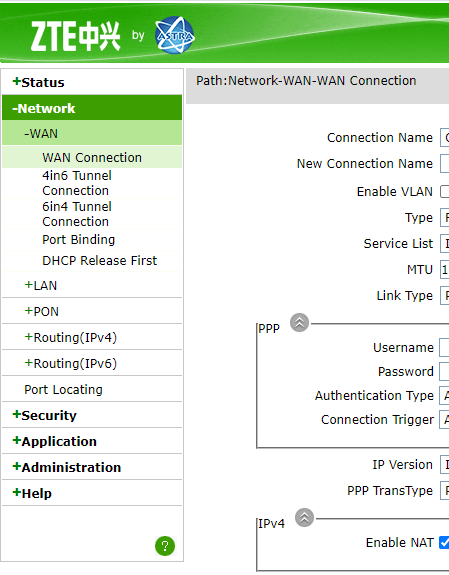Image resolution: width=449 pixels, height=575 pixels.
Task: Click the MTU input field
Action: pos(445,270)
